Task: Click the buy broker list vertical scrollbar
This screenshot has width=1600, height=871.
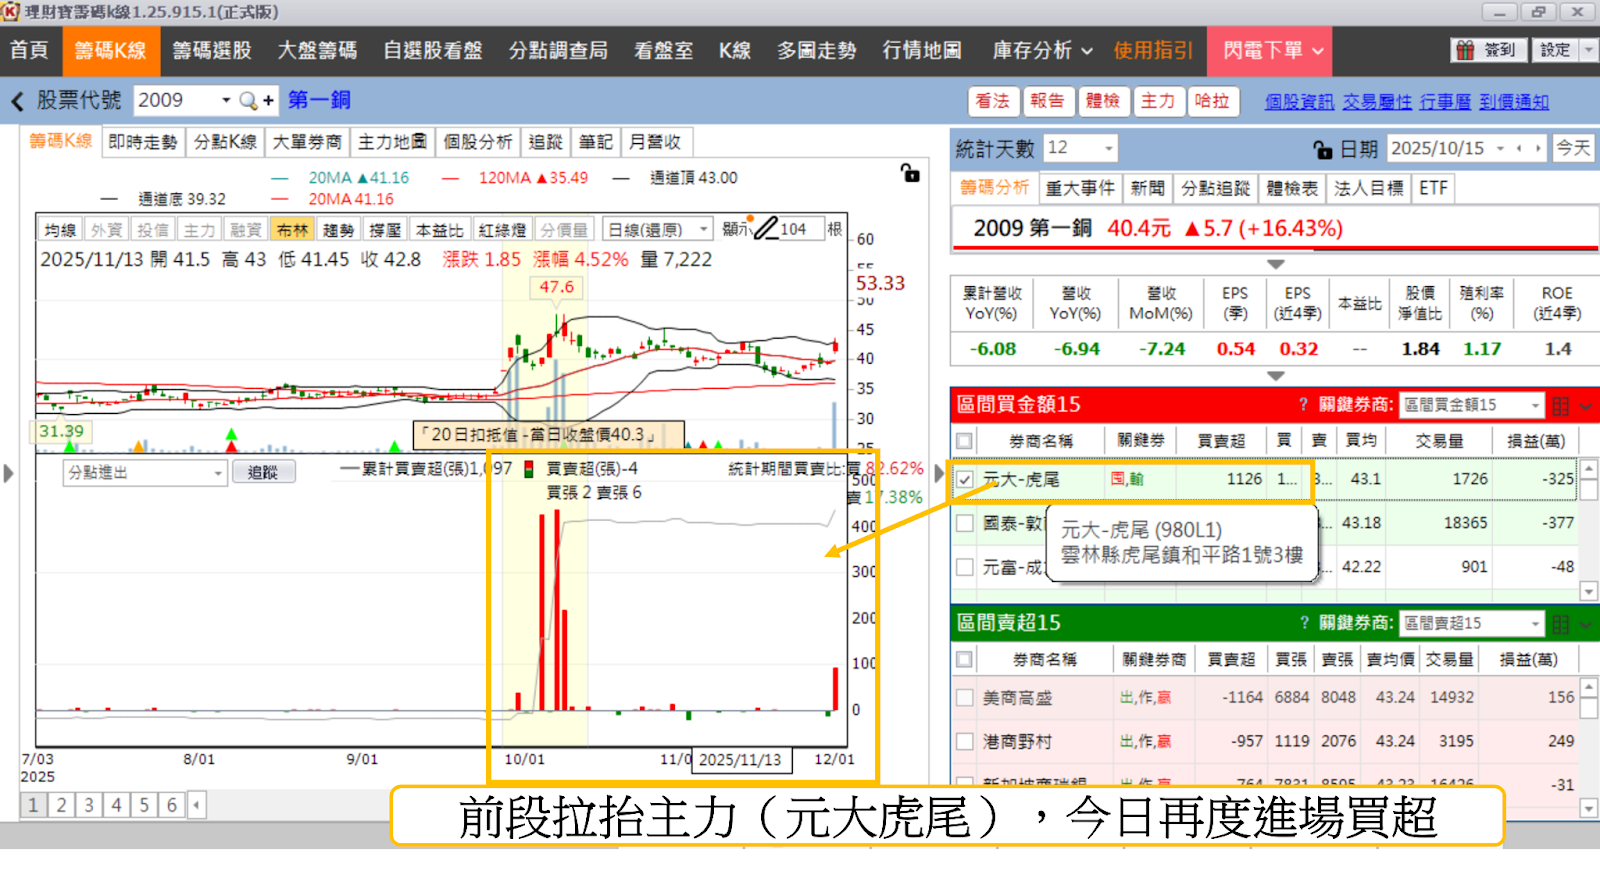Action: [1588, 530]
